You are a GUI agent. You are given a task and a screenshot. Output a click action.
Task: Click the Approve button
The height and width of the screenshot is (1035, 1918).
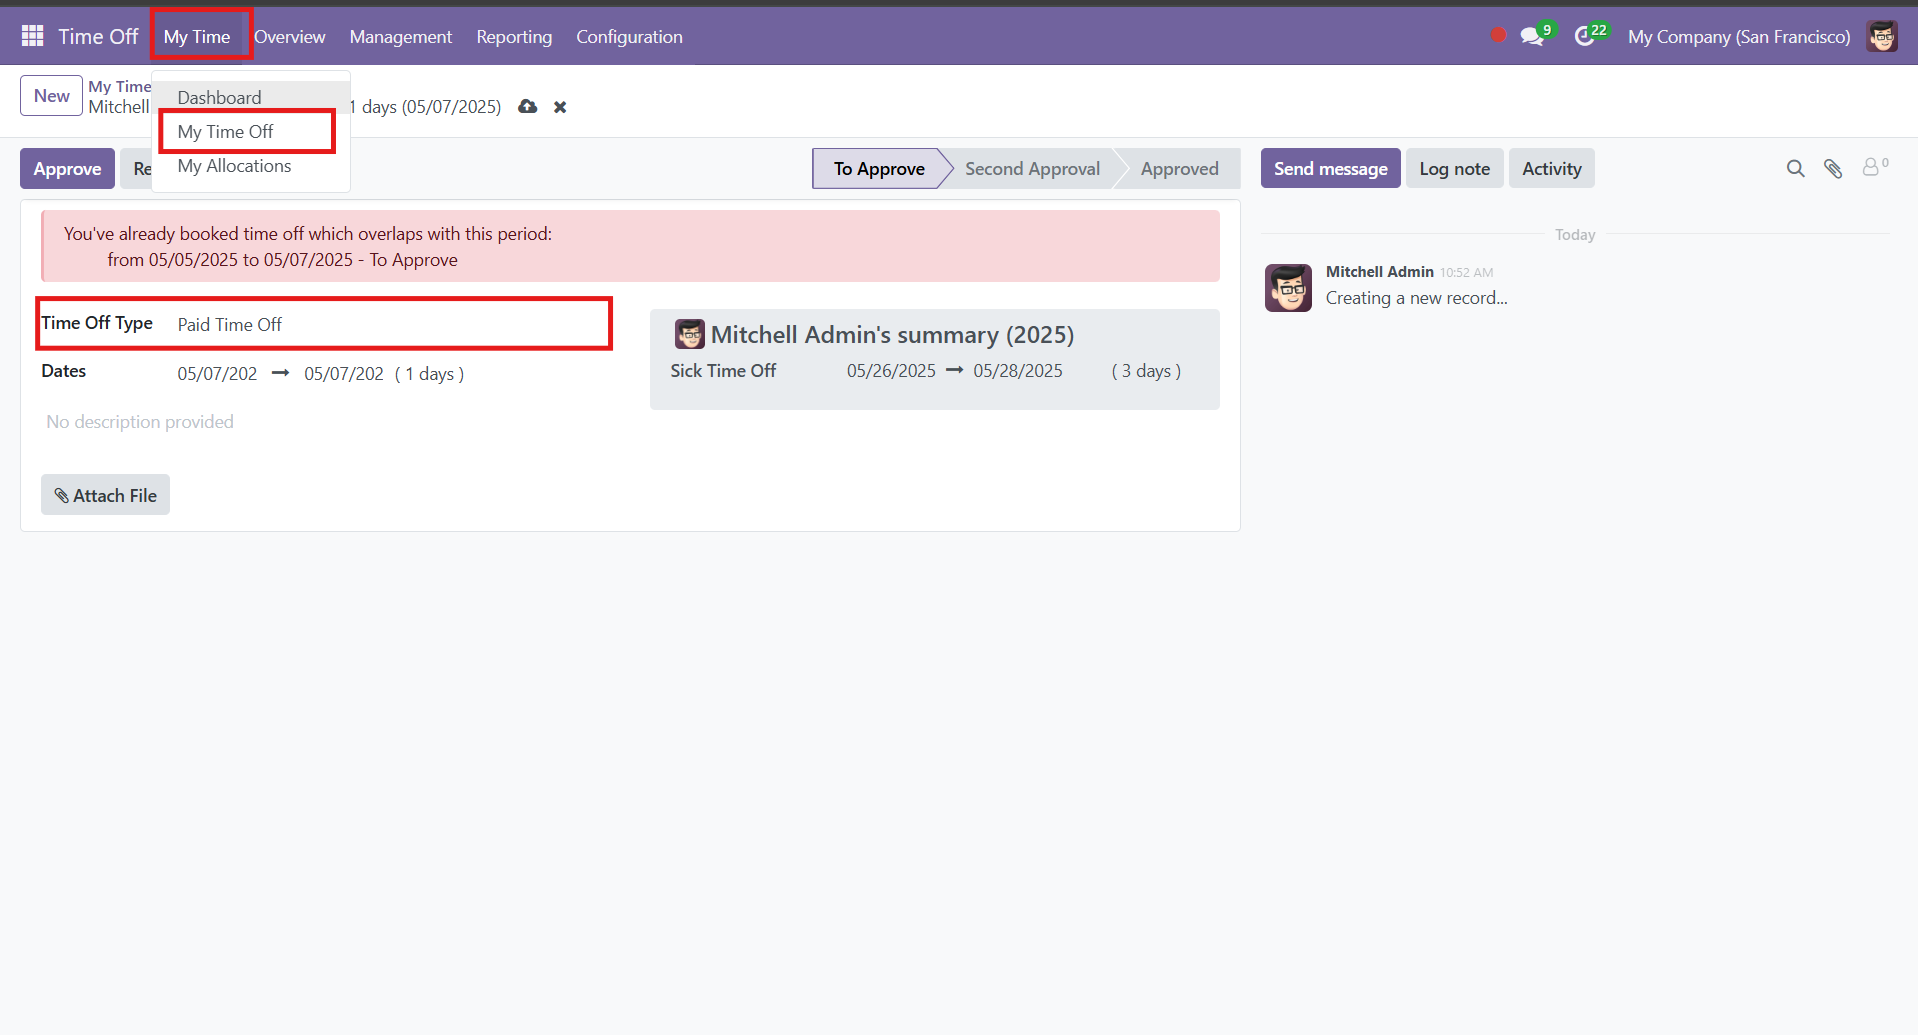click(66, 168)
